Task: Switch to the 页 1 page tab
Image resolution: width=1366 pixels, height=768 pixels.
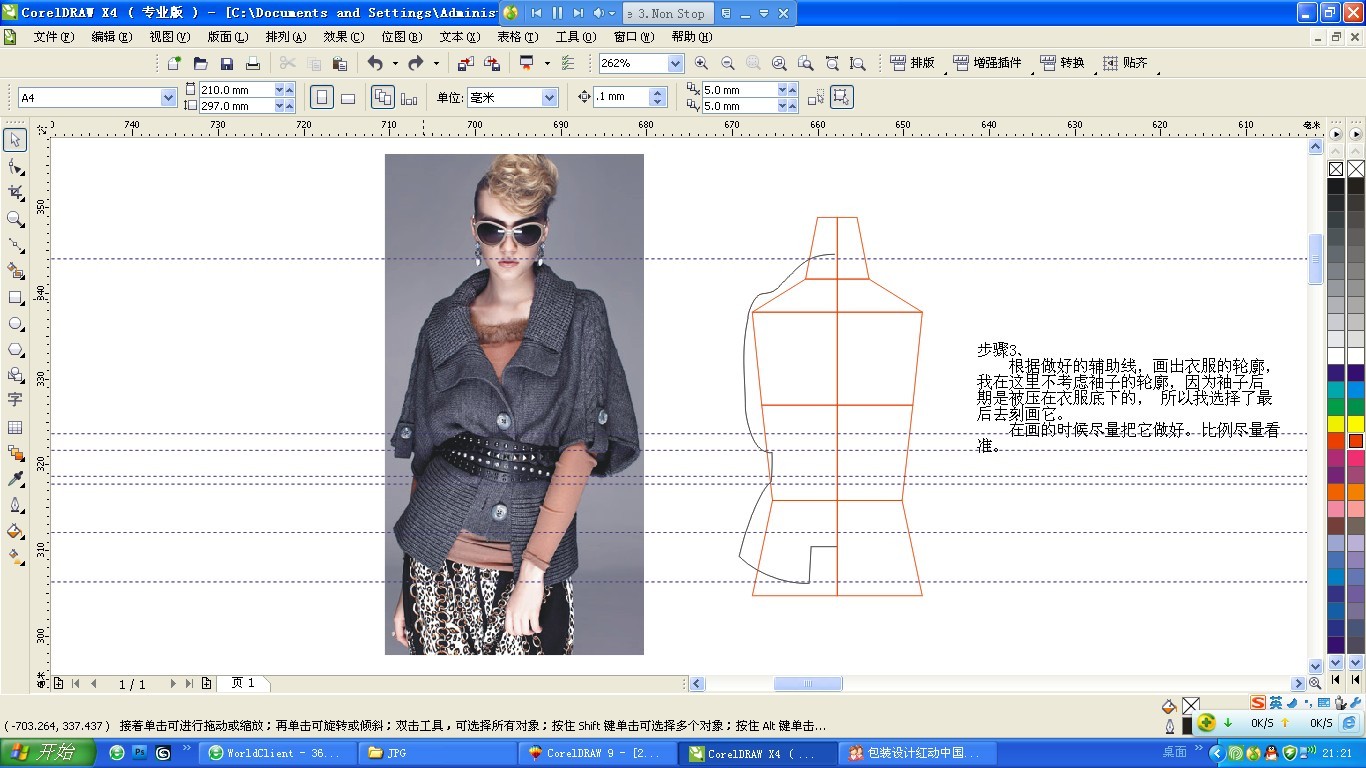Action: click(x=243, y=683)
